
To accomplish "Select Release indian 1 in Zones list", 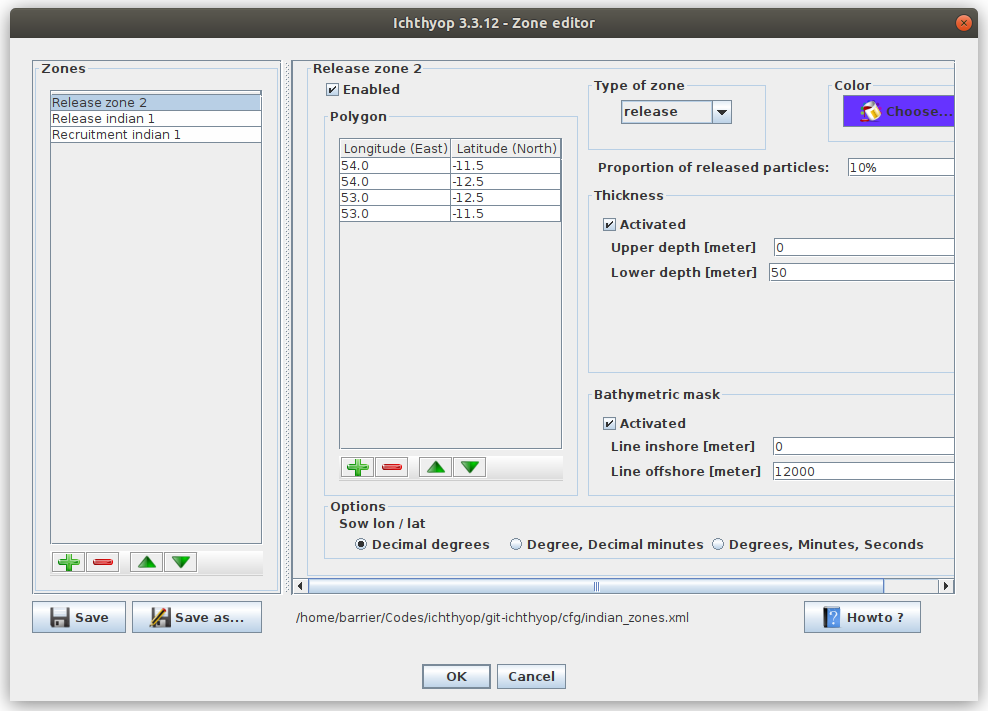I will coord(156,118).
